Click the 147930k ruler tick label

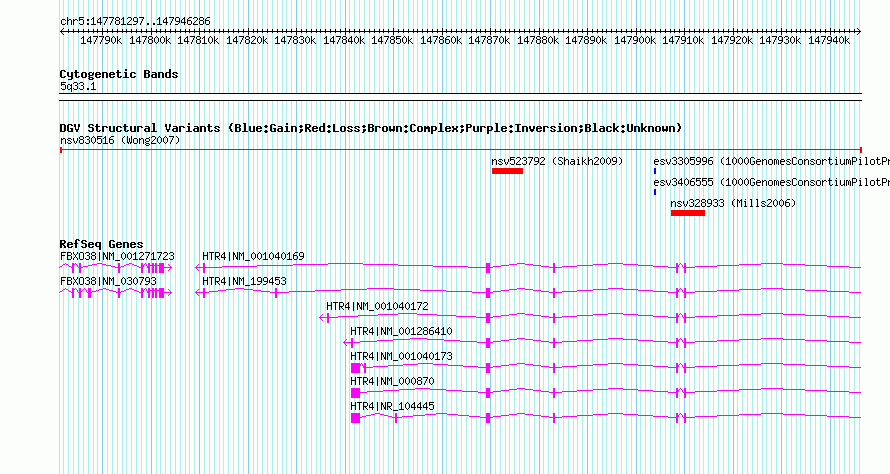[x=780, y=40]
